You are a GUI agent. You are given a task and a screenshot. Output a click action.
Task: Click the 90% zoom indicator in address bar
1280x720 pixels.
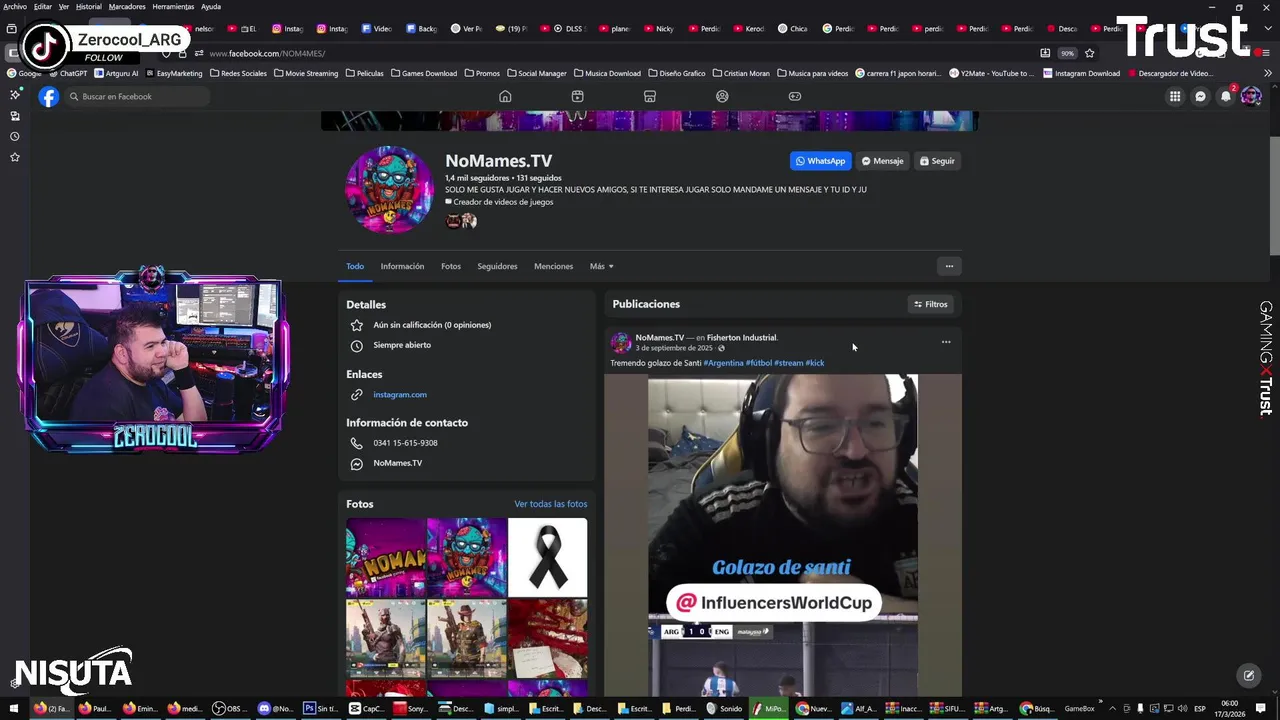tap(1068, 53)
